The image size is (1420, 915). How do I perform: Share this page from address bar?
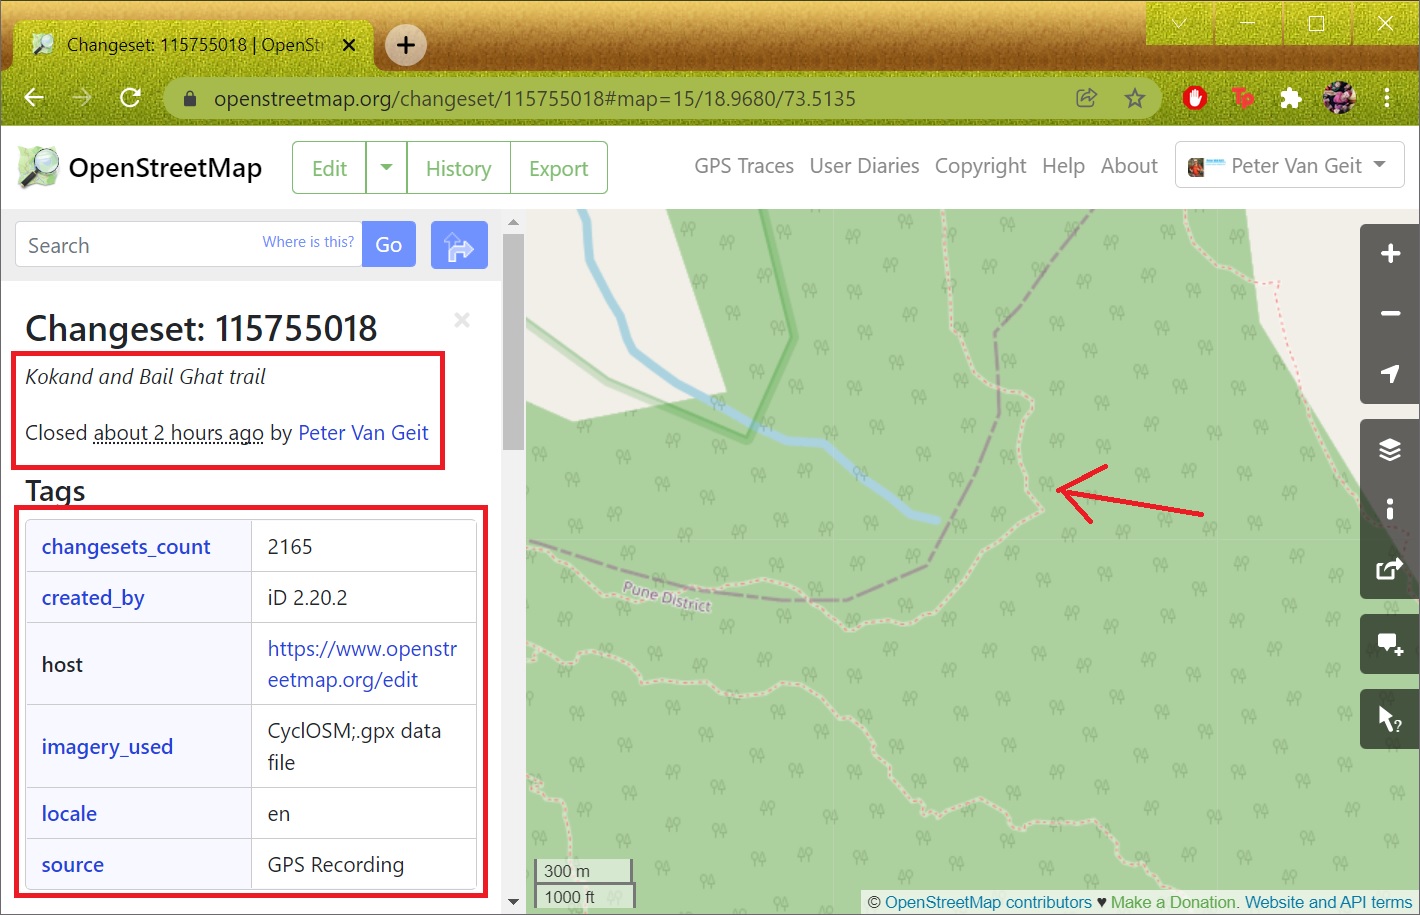(1086, 98)
